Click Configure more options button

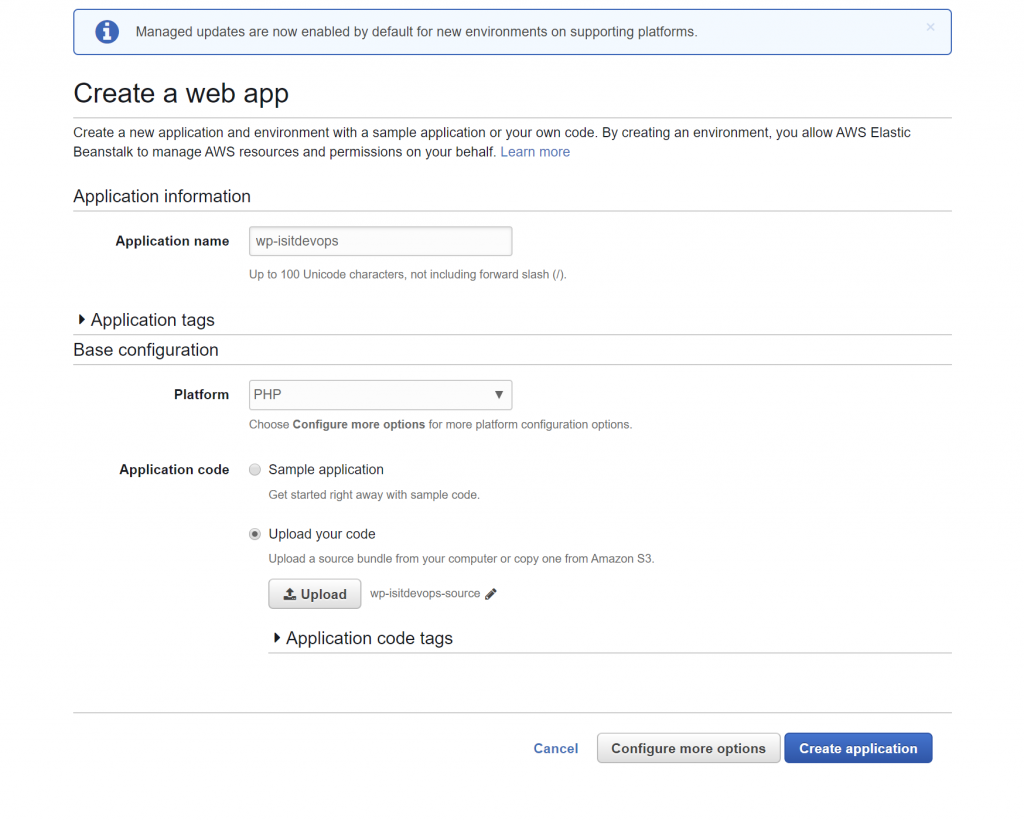tap(688, 748)
